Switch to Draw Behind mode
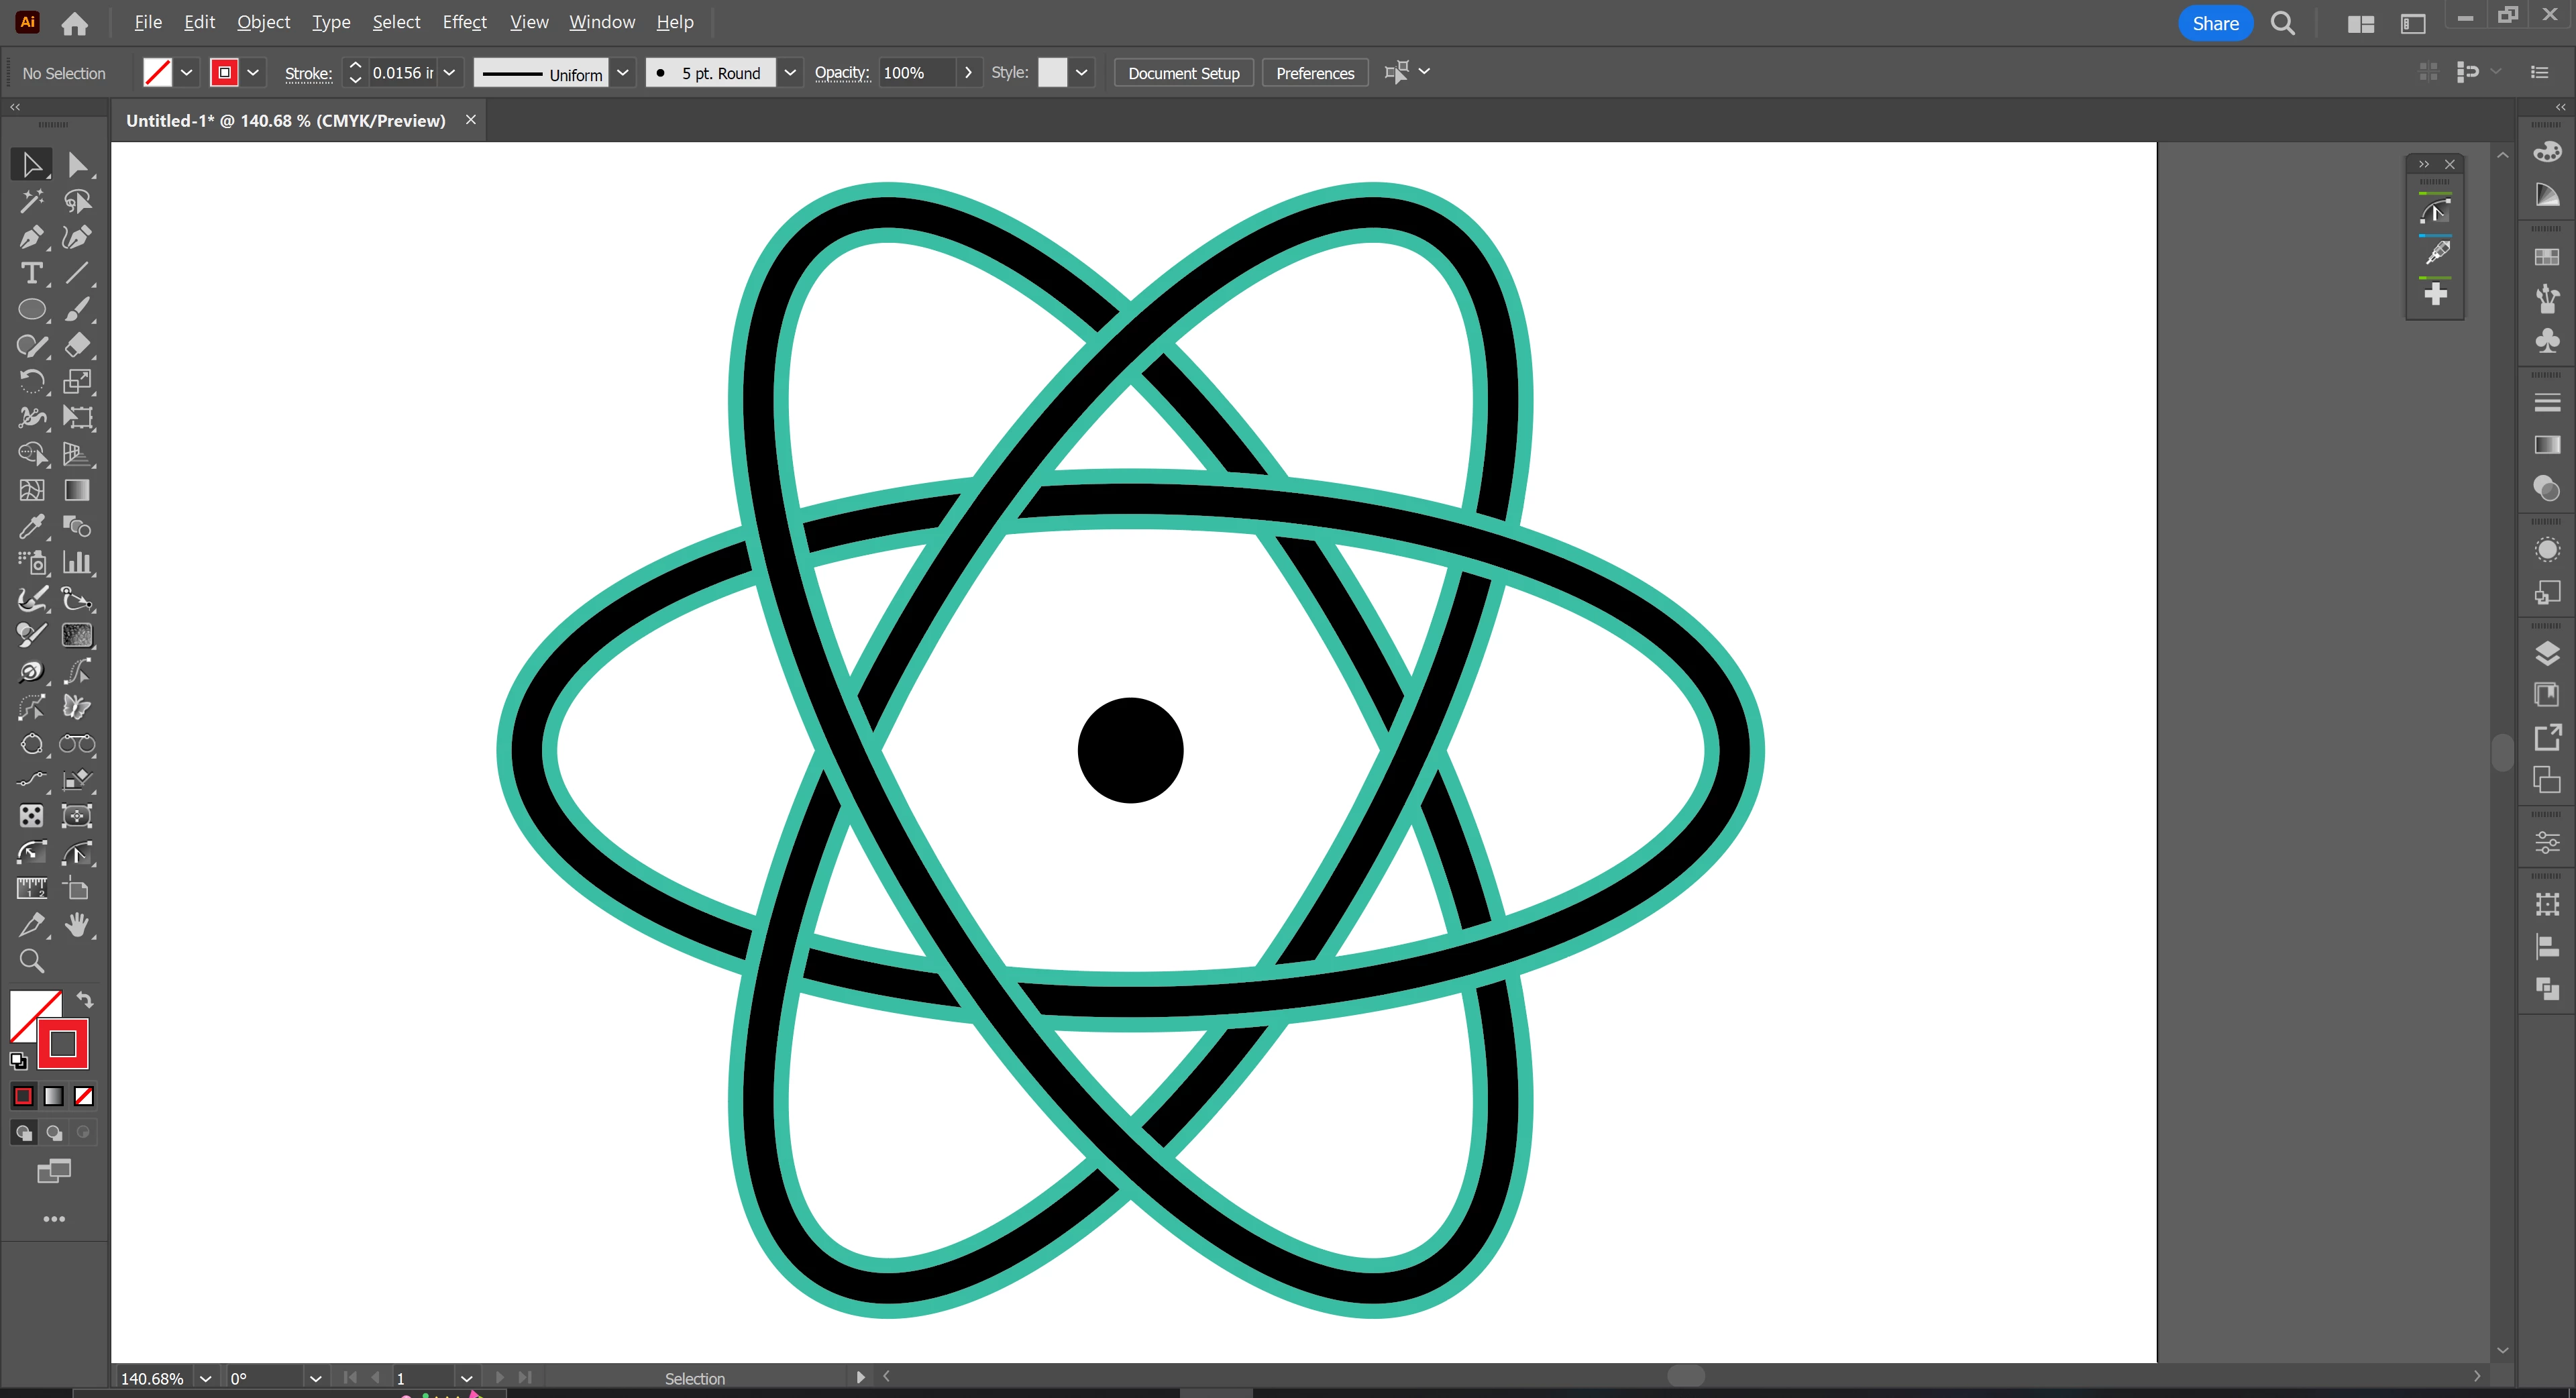The width and height of the screenshot is (2576, 1398). click(x=54, y=1133)
